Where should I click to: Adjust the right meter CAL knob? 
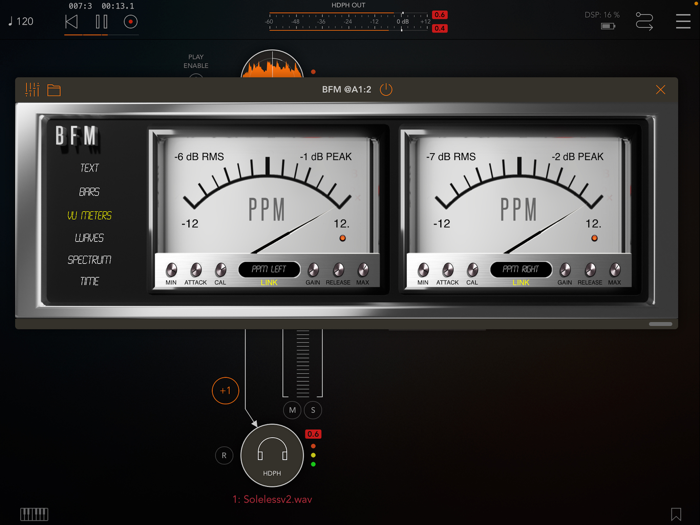[472, 270]
